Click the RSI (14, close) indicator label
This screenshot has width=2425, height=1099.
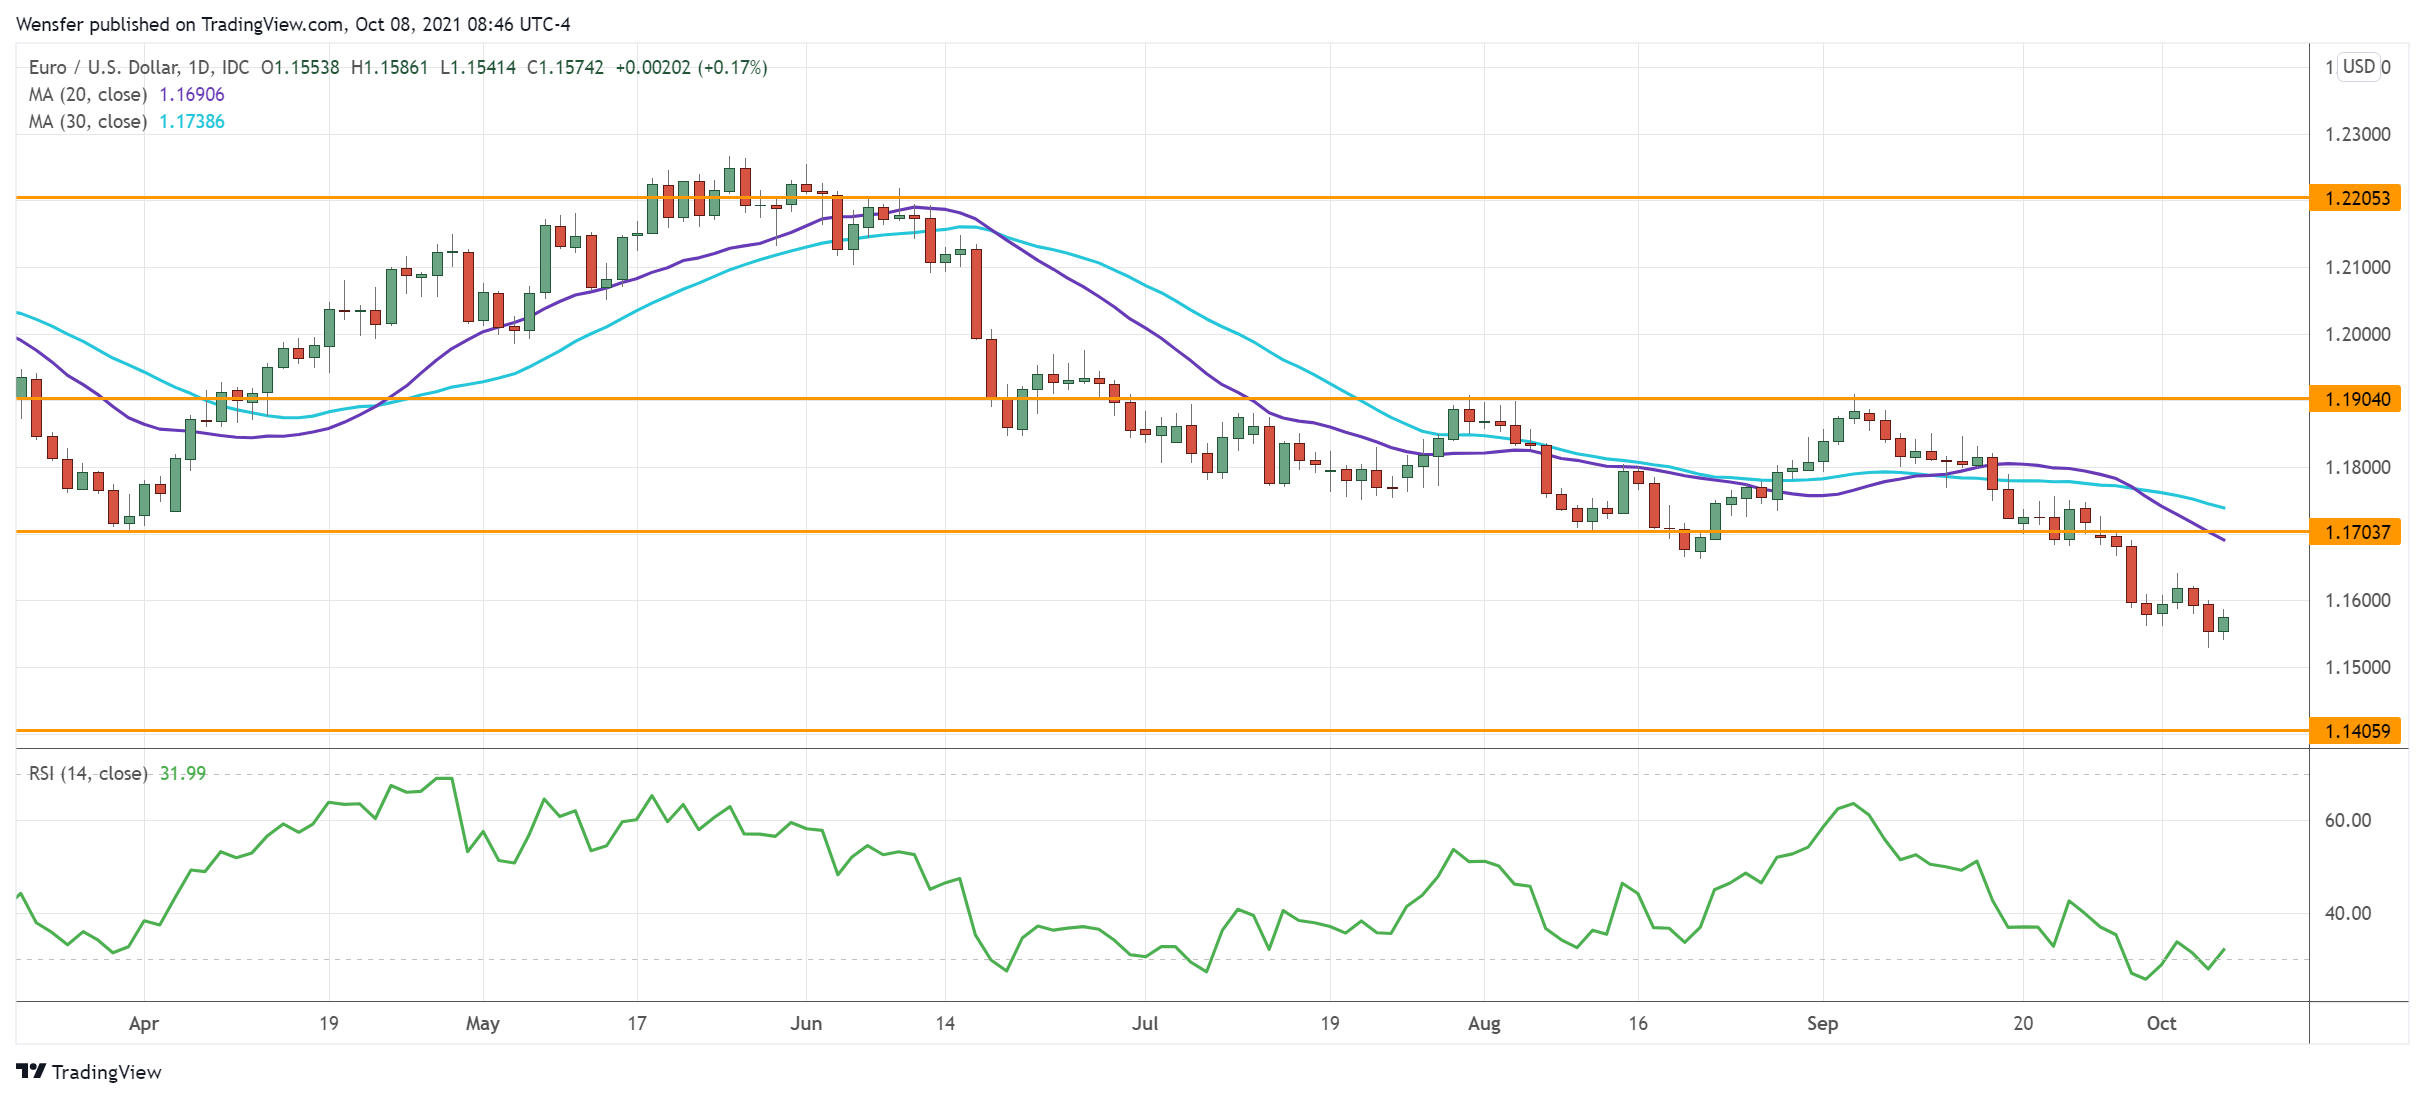pyautogui.click(x=88, y=774)
